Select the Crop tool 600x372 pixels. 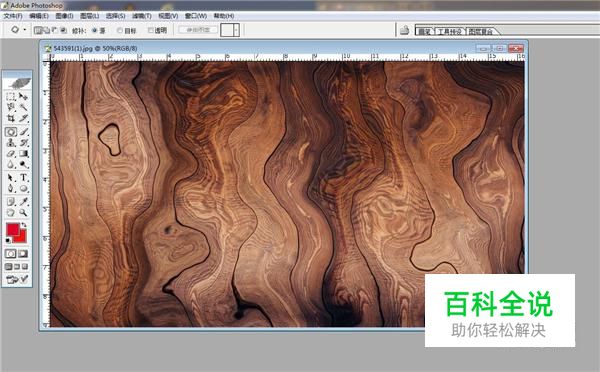11,118
